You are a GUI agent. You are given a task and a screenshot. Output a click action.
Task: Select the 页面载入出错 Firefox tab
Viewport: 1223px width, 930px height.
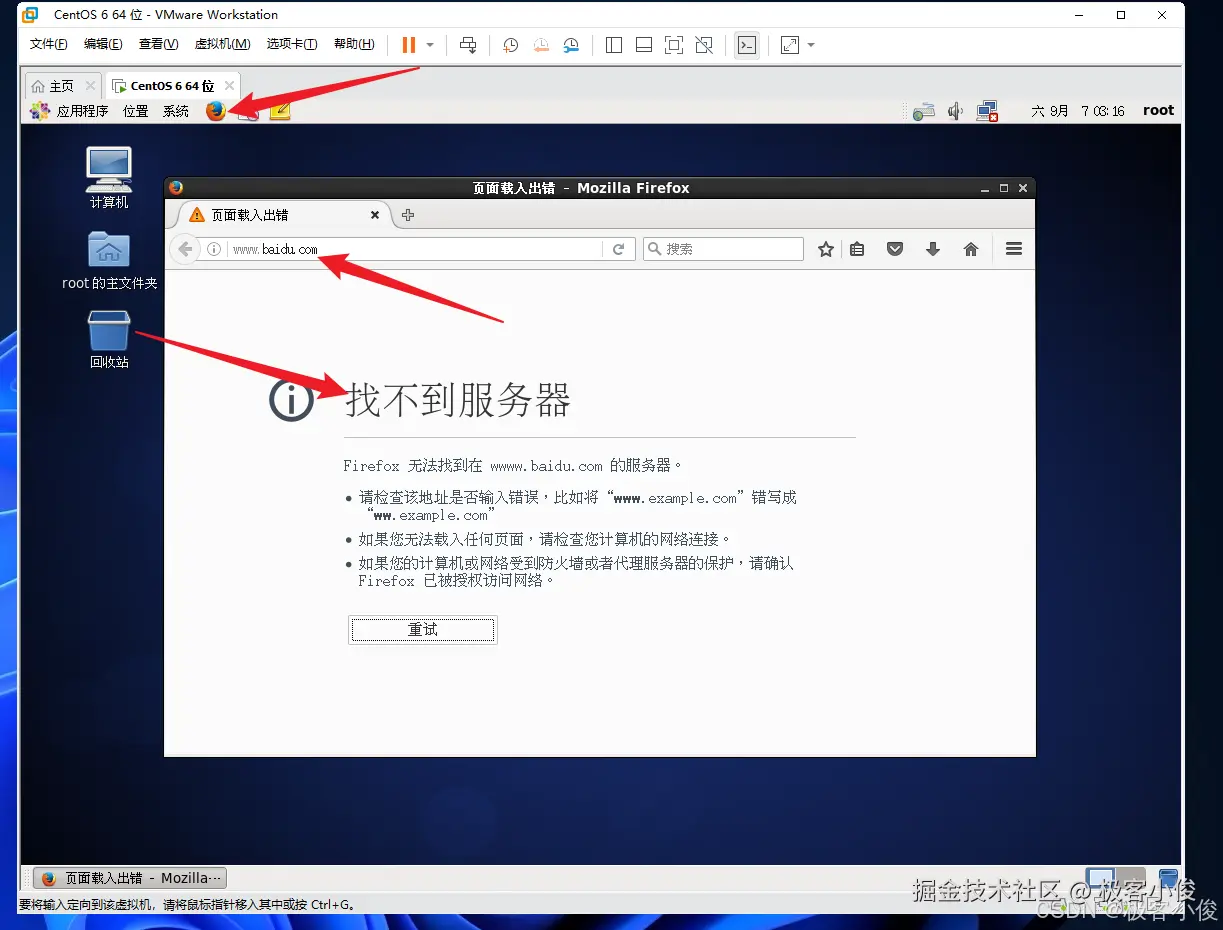(284, 215)
